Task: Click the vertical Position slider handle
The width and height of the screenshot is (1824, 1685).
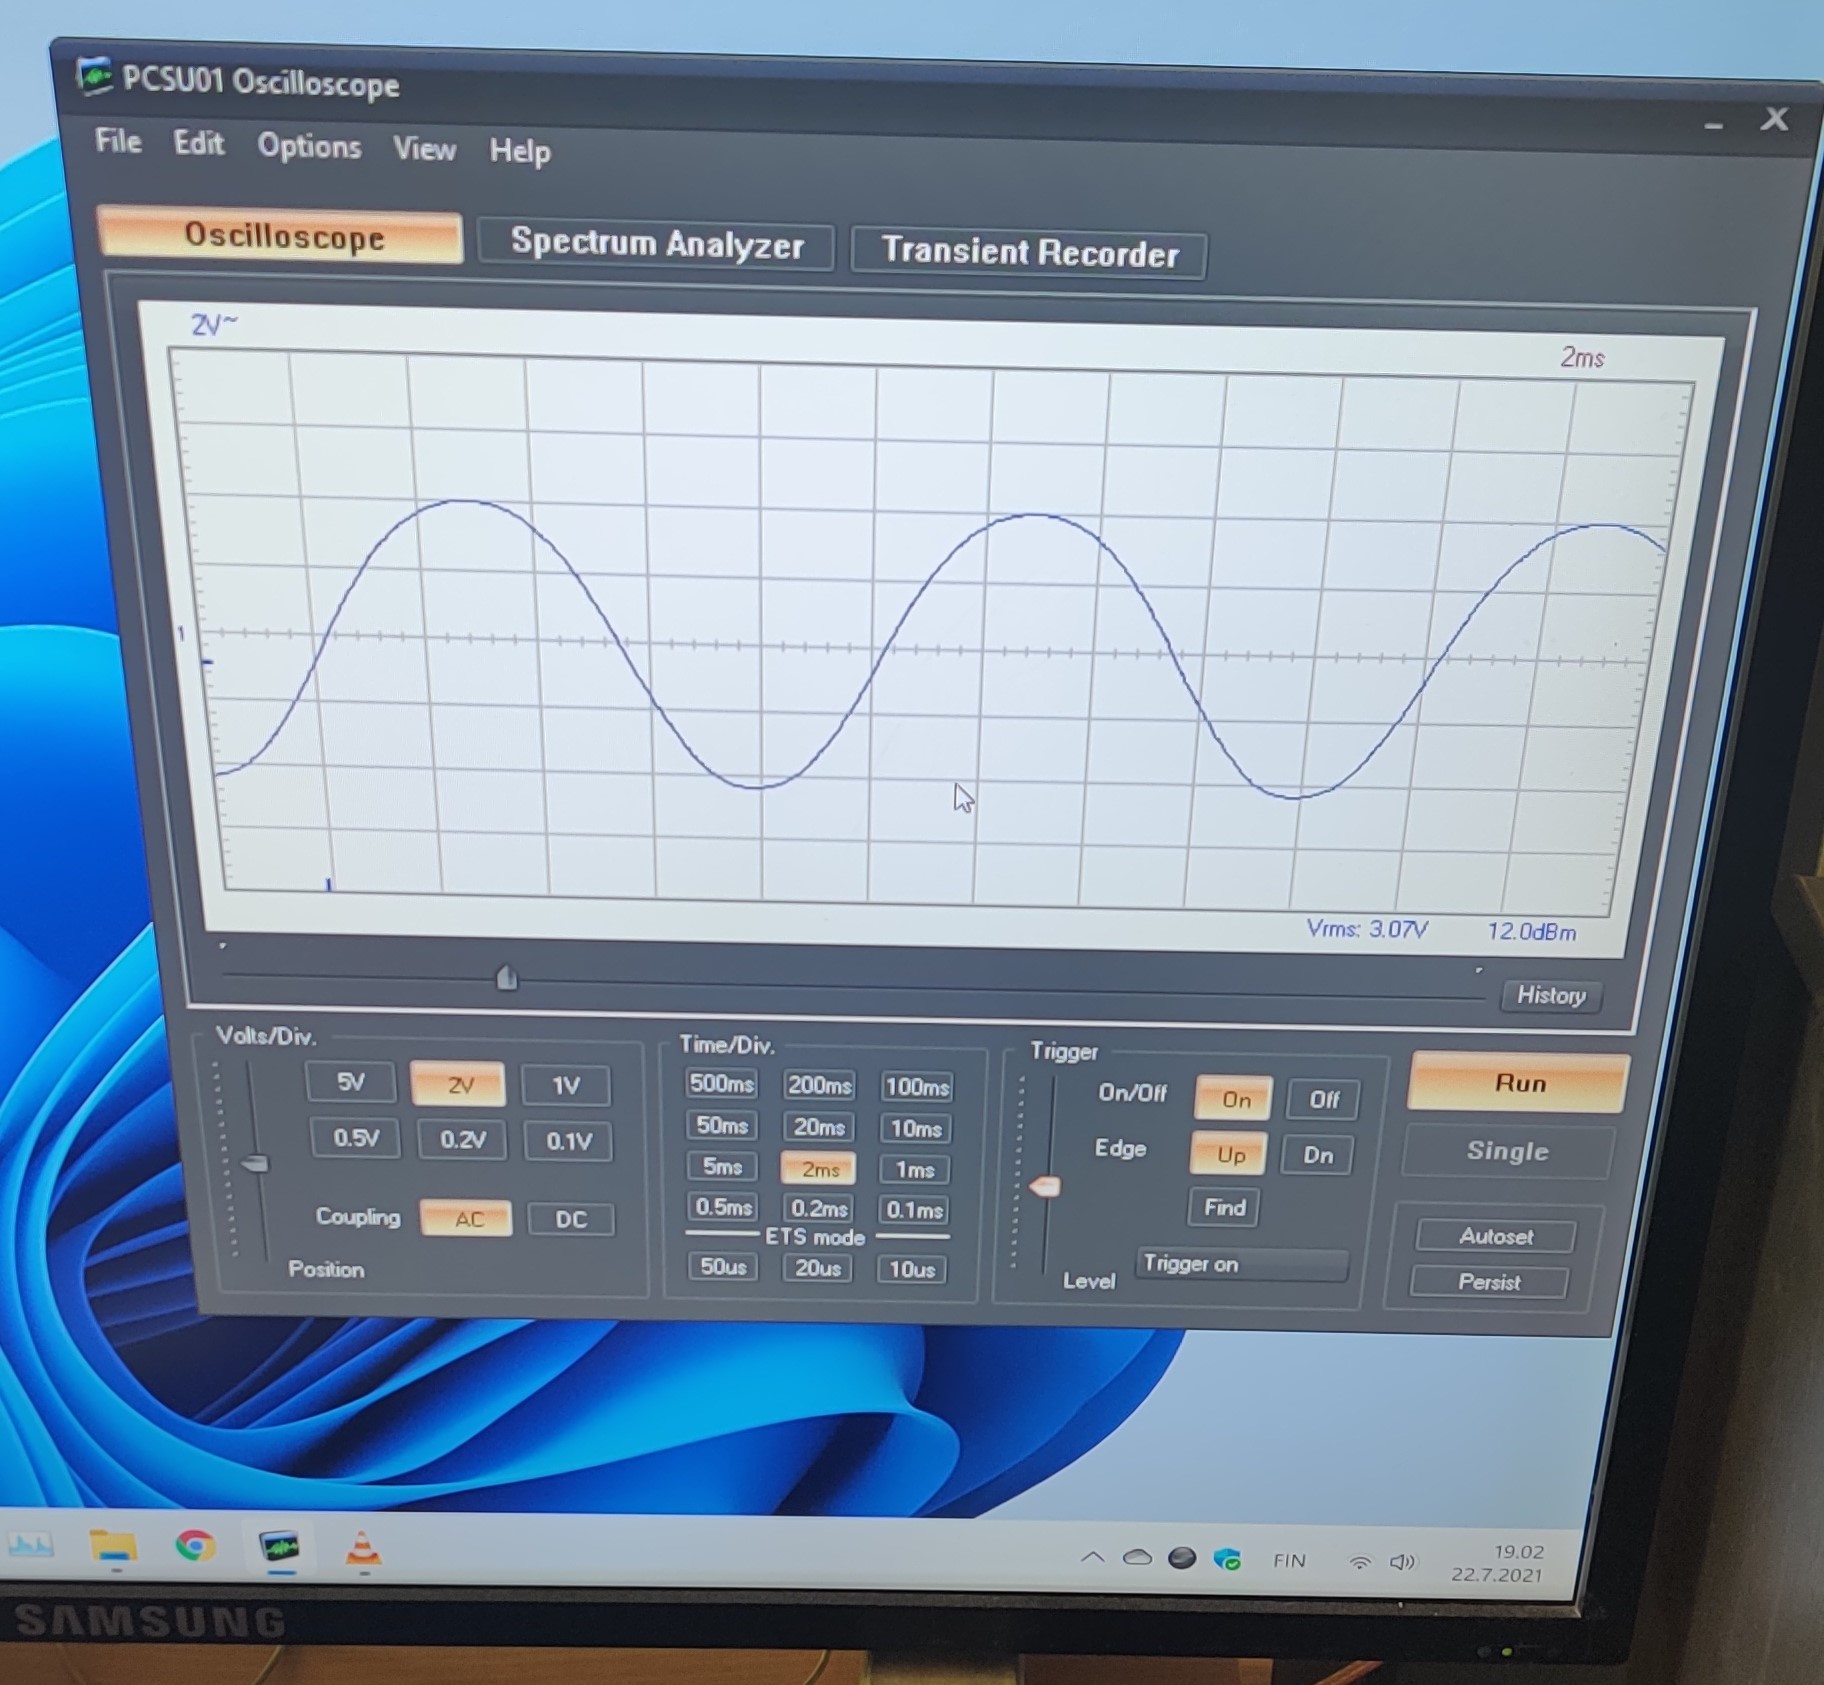Action: pyautogui.click(x=256, y=1163)
